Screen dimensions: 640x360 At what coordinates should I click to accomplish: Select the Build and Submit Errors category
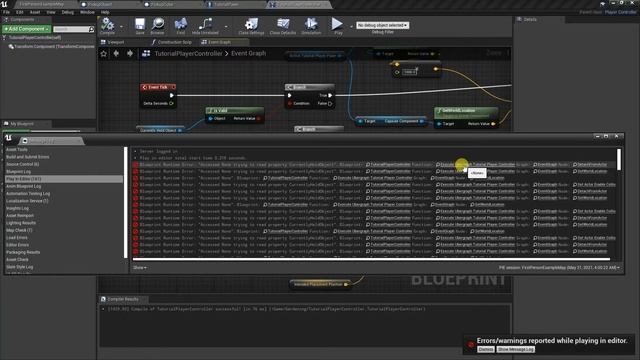point(64,157)
